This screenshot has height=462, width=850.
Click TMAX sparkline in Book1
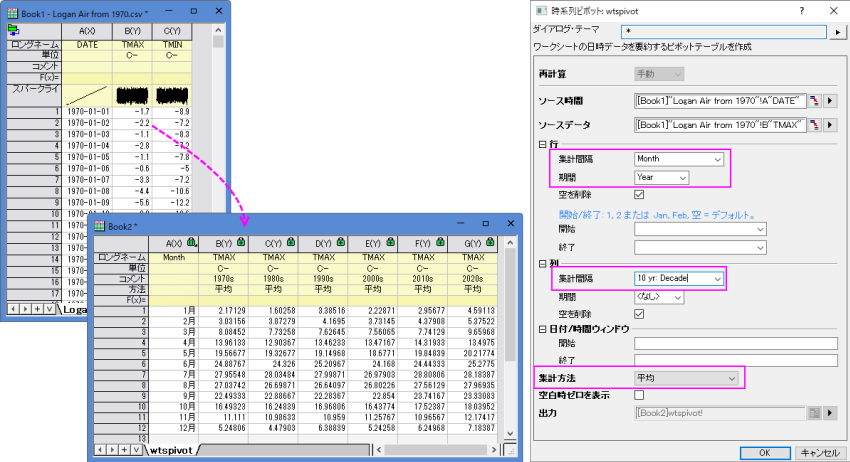(x=132, y=96)
